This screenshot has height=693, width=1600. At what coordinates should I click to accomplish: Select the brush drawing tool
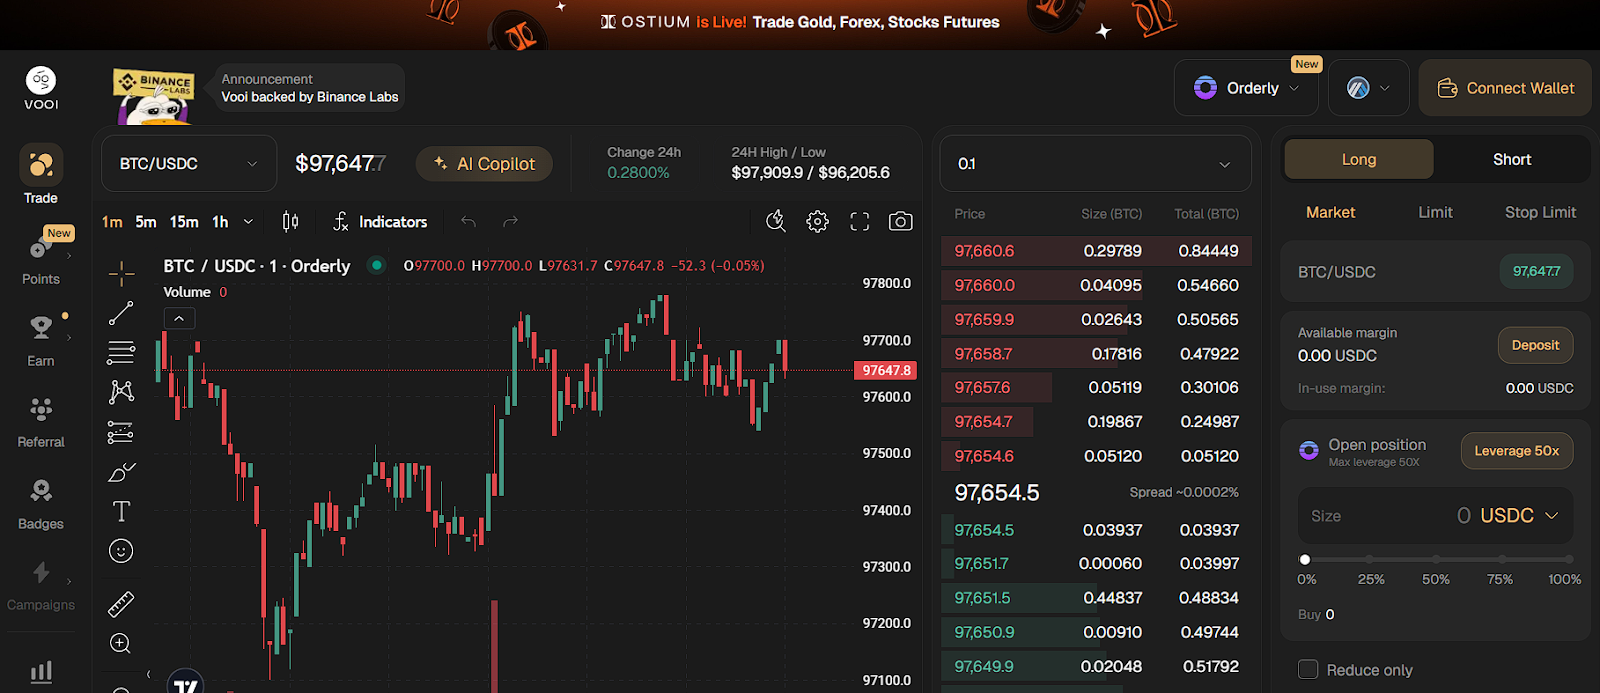[x=121, y=472]
